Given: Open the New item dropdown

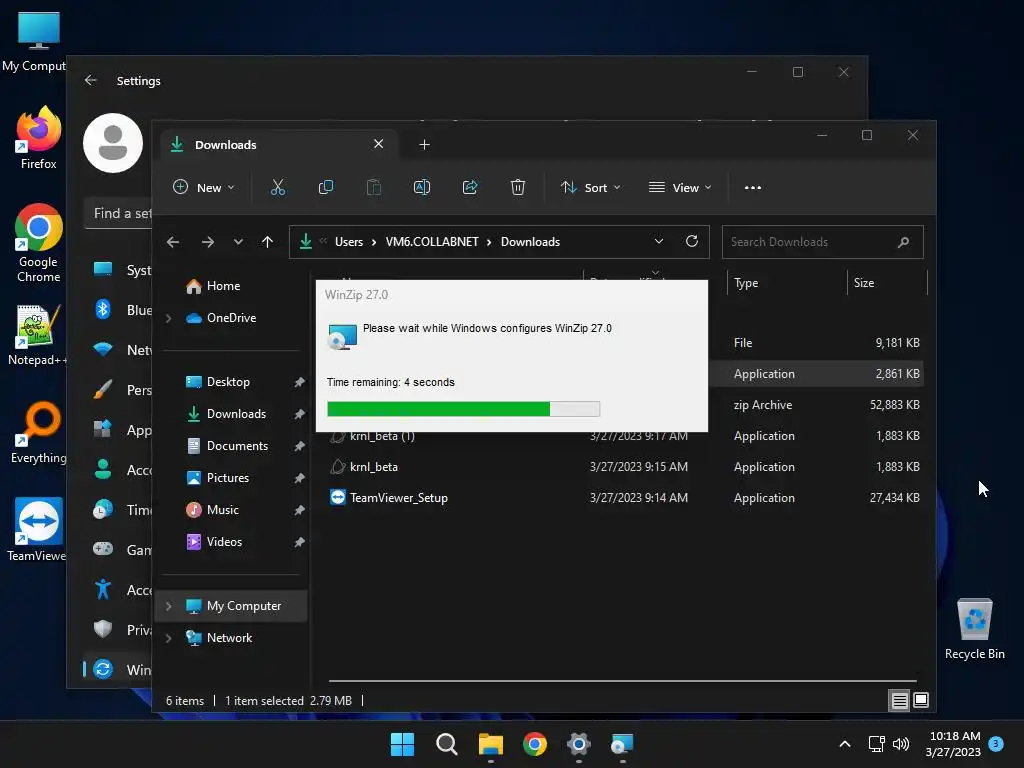Looking at the screenshot, I should tap(203, 187).
